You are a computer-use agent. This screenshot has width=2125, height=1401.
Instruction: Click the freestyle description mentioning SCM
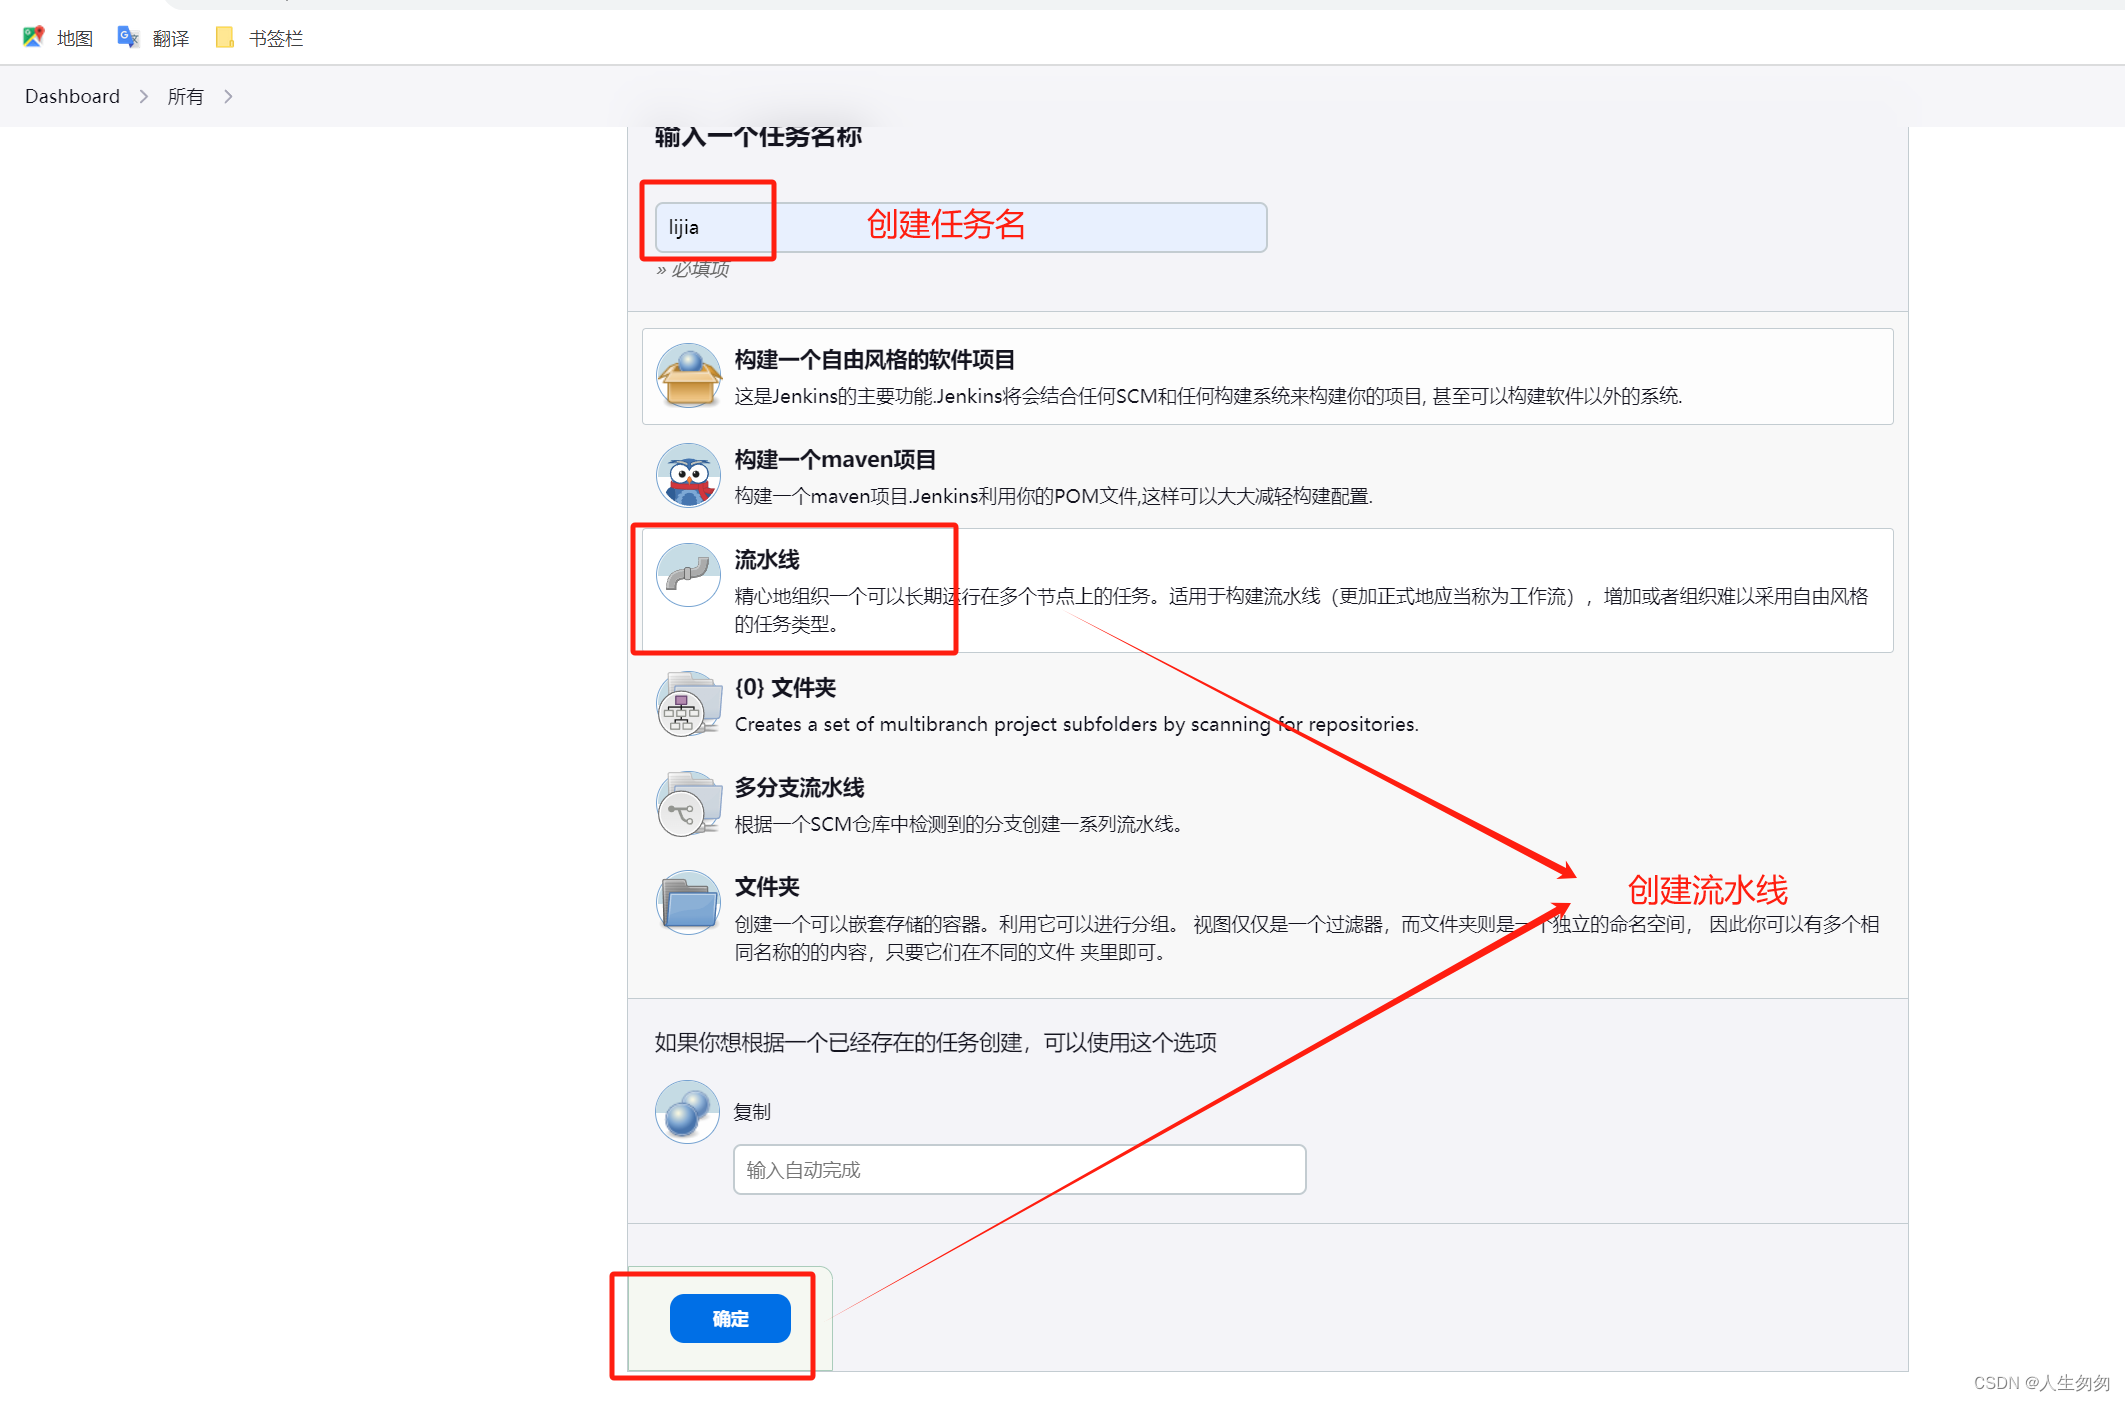[1208, 396]
